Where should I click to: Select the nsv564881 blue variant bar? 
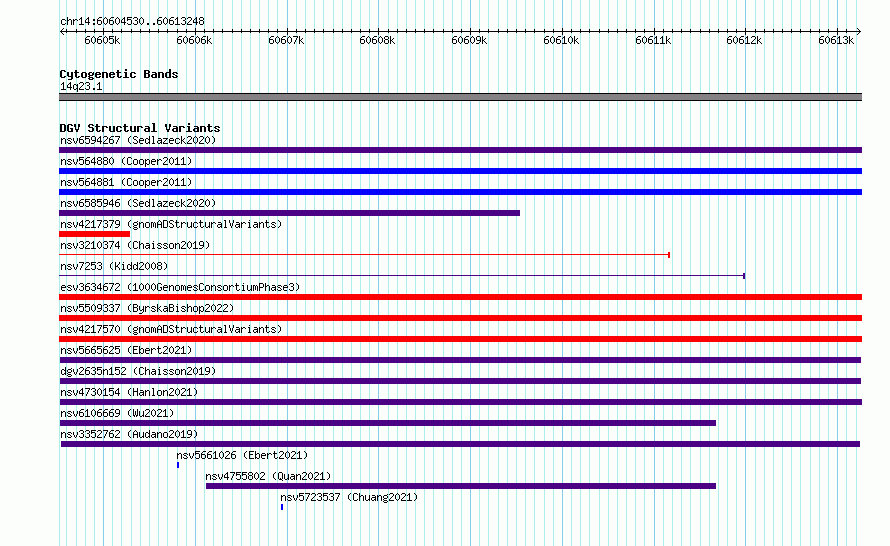(x=460, y=192)
